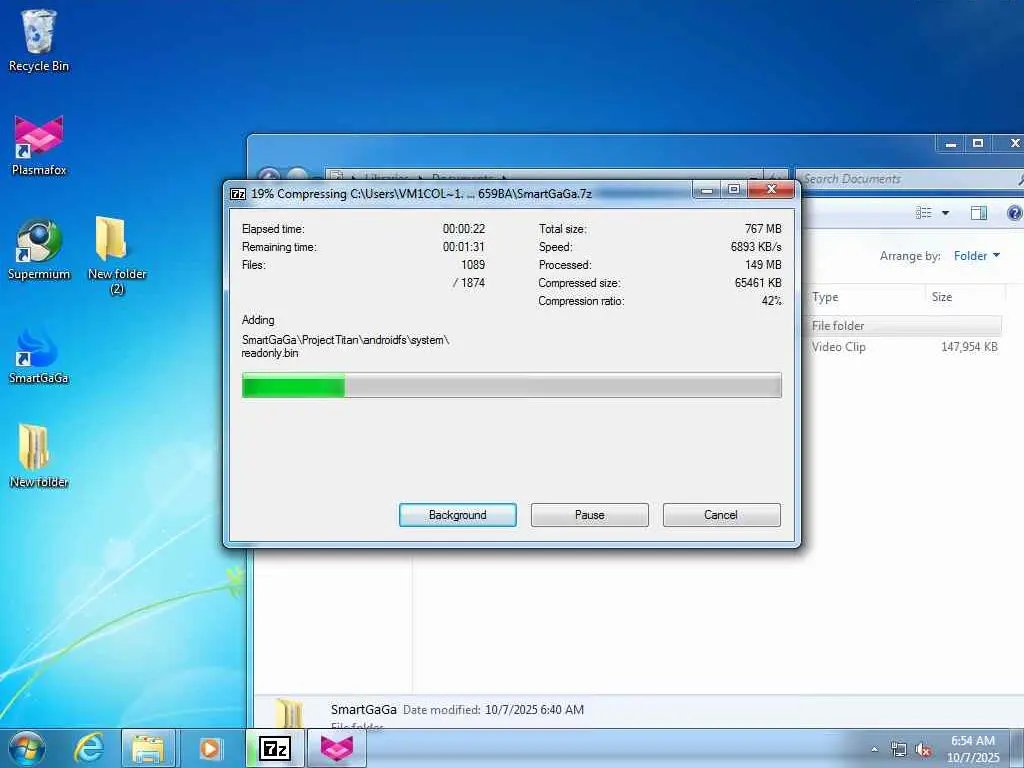The width and height of the screenshot is (1024, 768).
Task: Click the Search Documents field in Explorer
Action: tap(908, 179)
